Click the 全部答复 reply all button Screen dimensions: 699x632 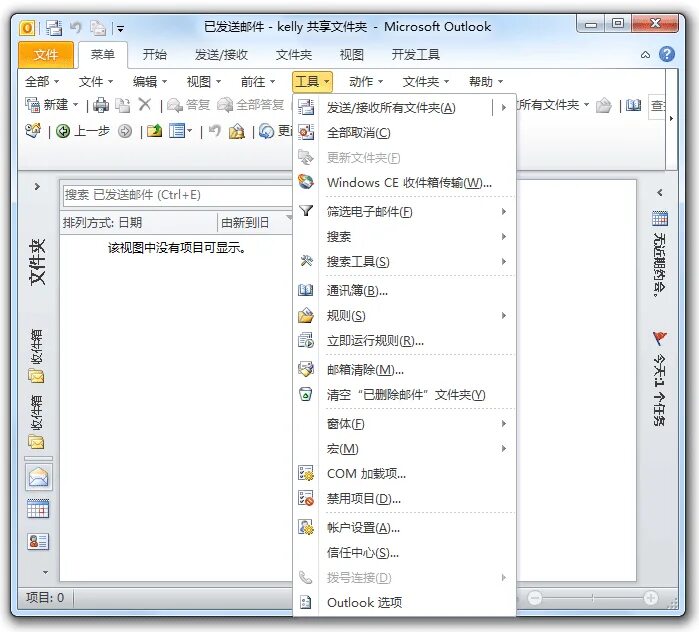tap(251, 105)
